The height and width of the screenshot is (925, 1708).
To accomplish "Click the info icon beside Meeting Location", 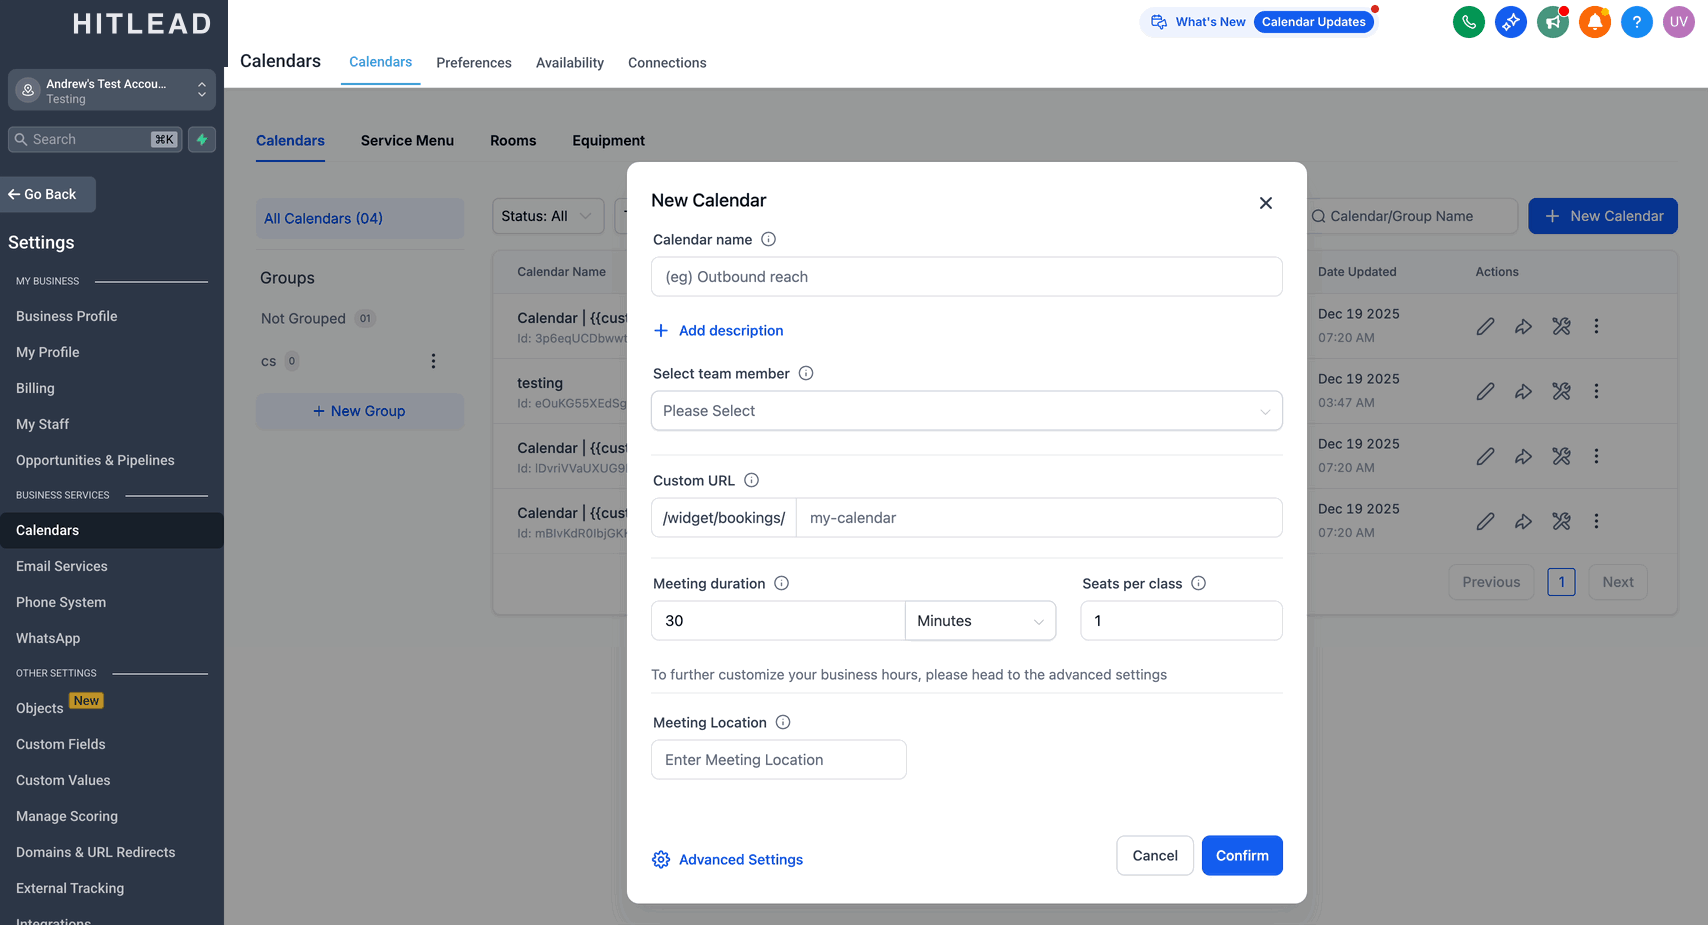I will tap(783, 722).
